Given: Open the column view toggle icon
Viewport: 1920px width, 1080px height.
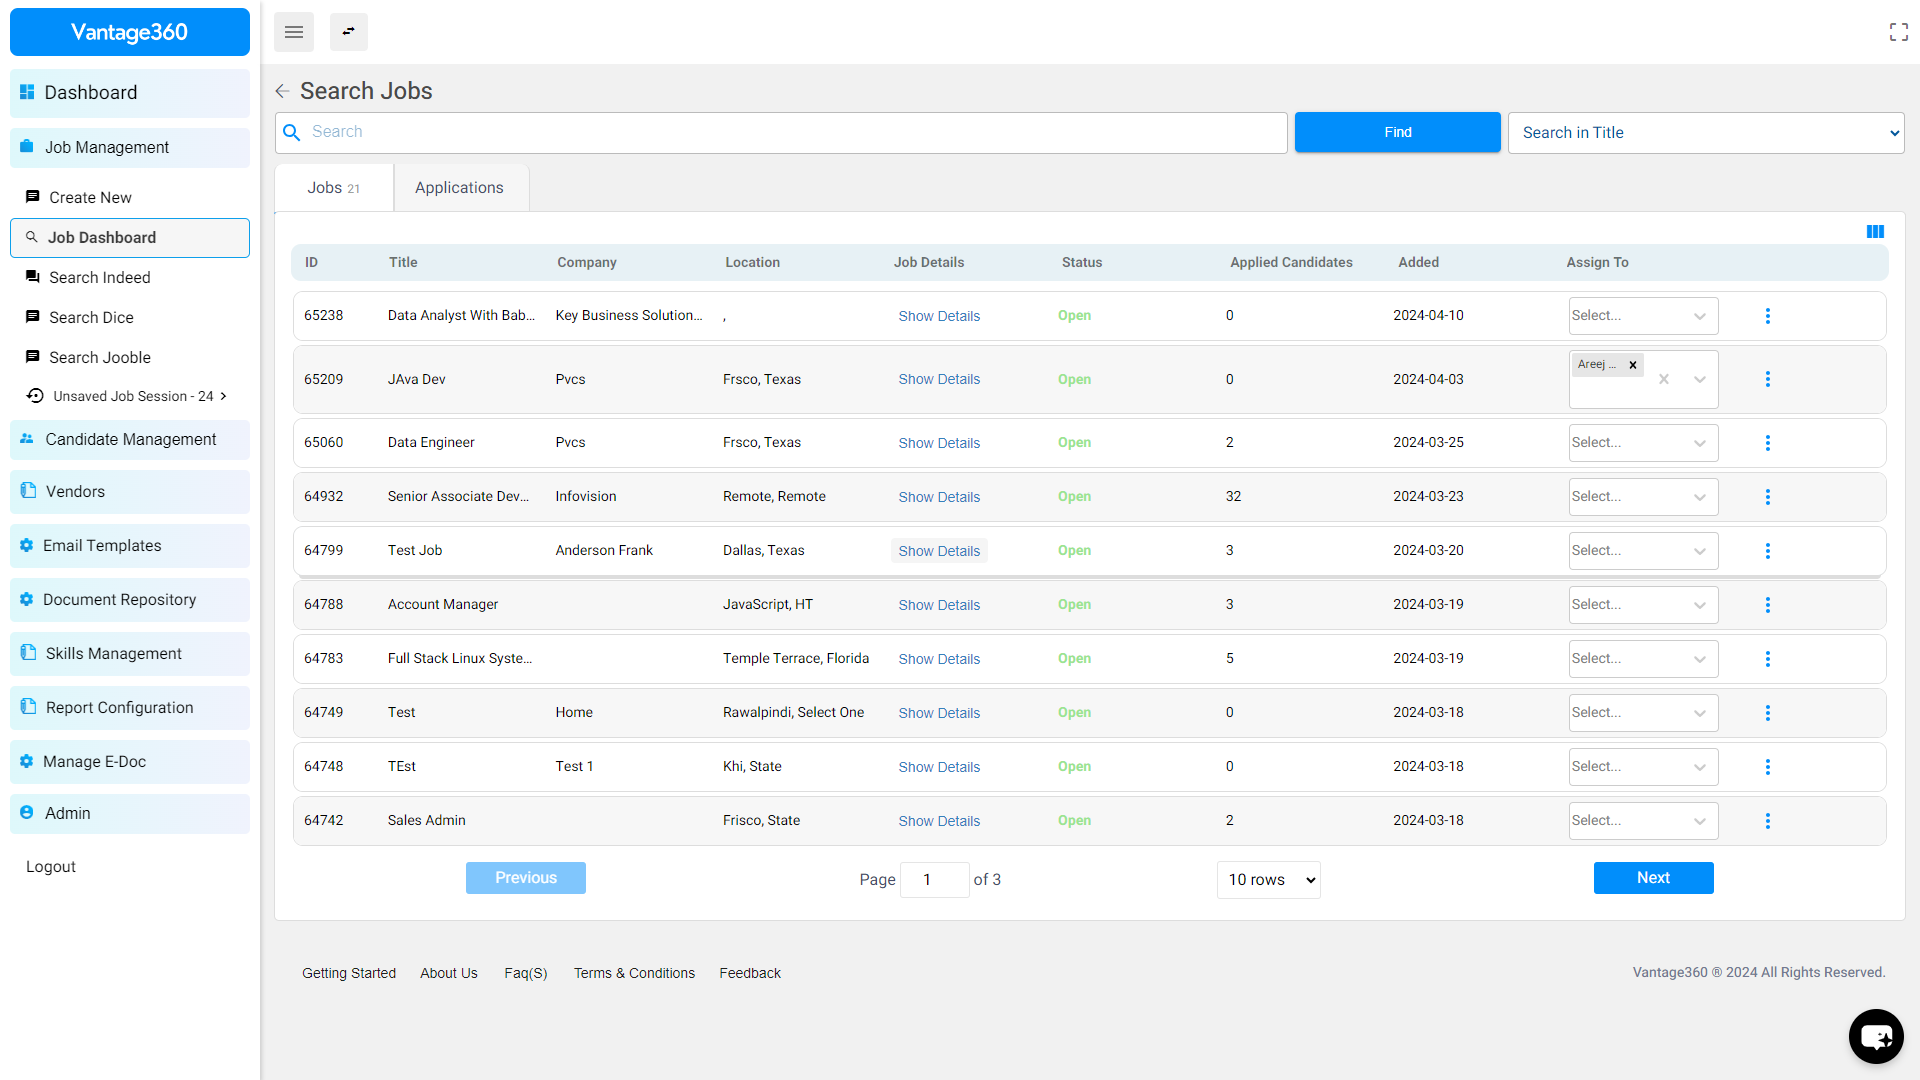Looking at the screenshot, I should pyautogui.click(x=1875, y=232).
